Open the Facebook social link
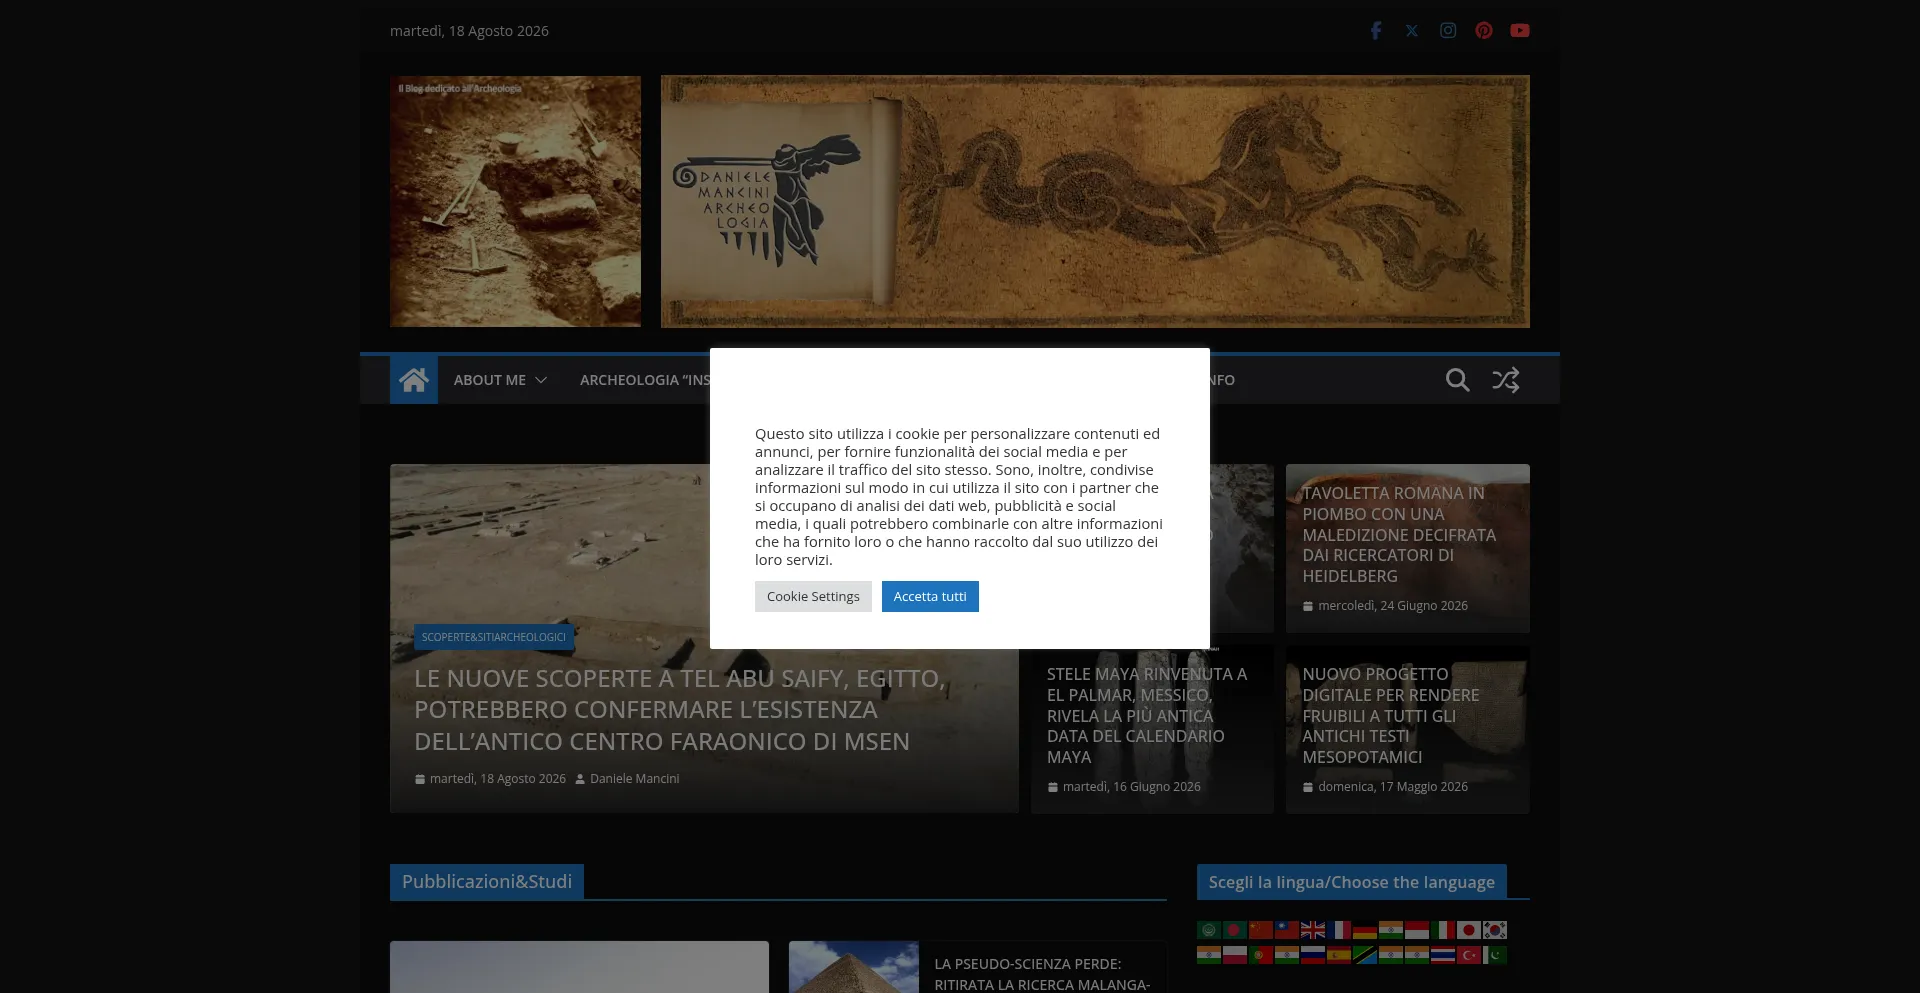The width and height of the screenshot is (1920, 993). [1376, 31]
